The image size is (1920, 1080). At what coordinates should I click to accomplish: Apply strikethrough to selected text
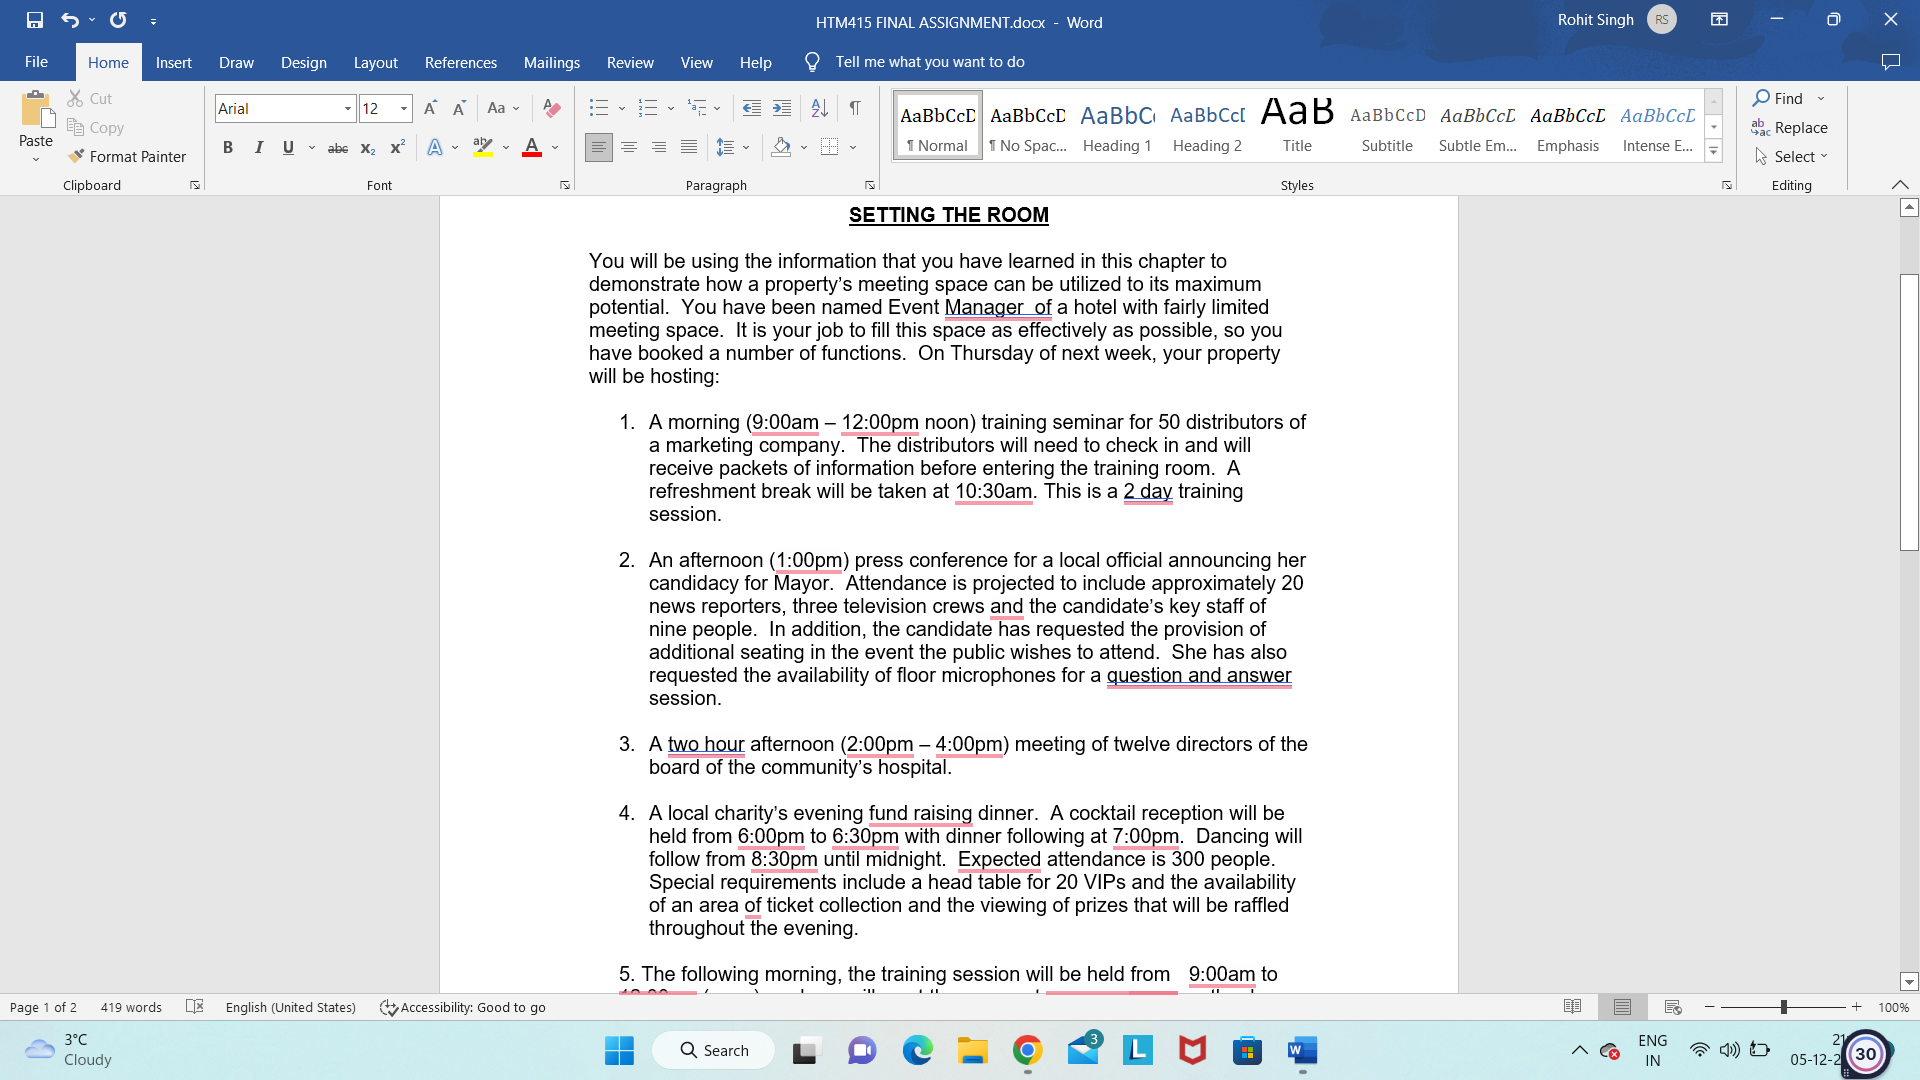click(337, 147)
